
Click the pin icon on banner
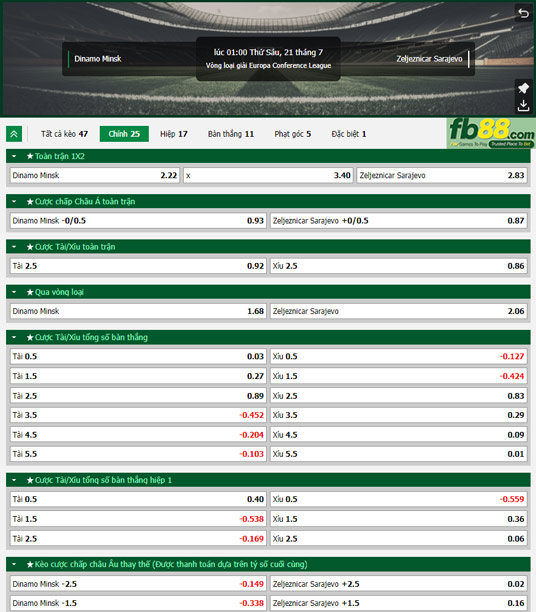tap(523, 88)
